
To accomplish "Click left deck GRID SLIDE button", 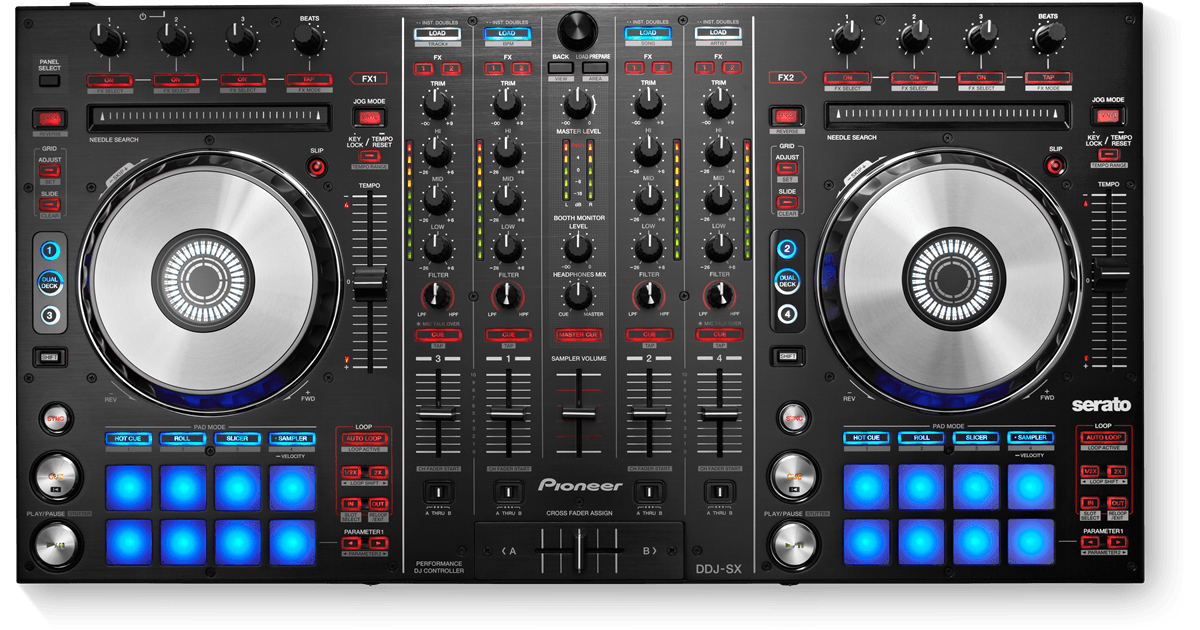I will 49,203.
